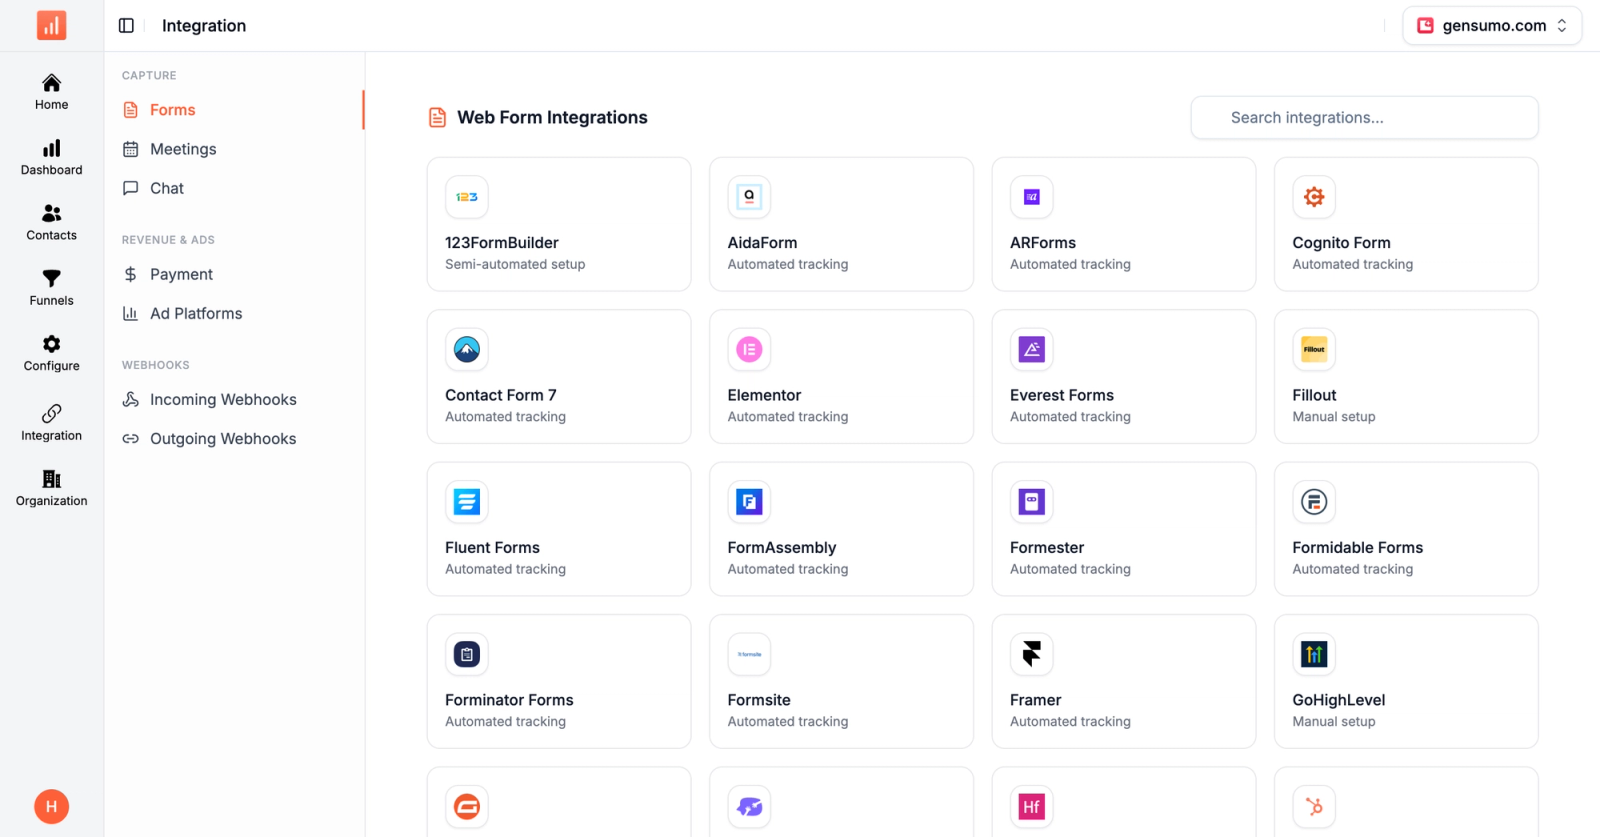Focus the Search integrations field
This screenshot has width=1600, height=837.
coord(1364,118)
